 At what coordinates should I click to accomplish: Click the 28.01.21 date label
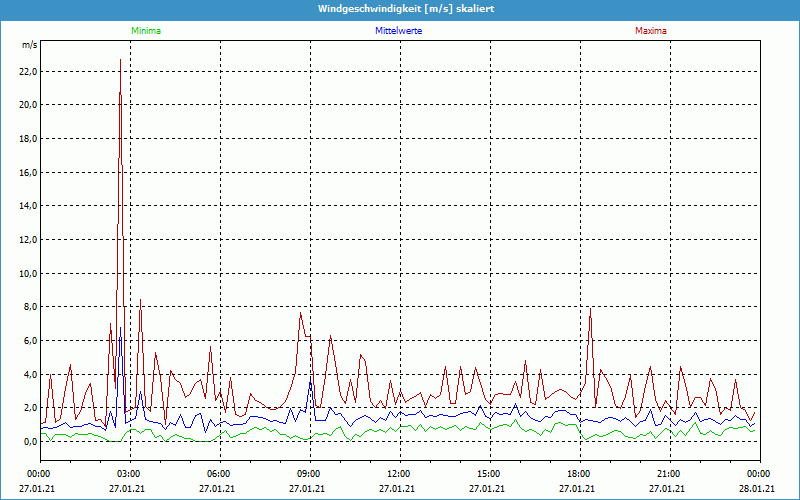pyautogui.click(x=758, y=489)
